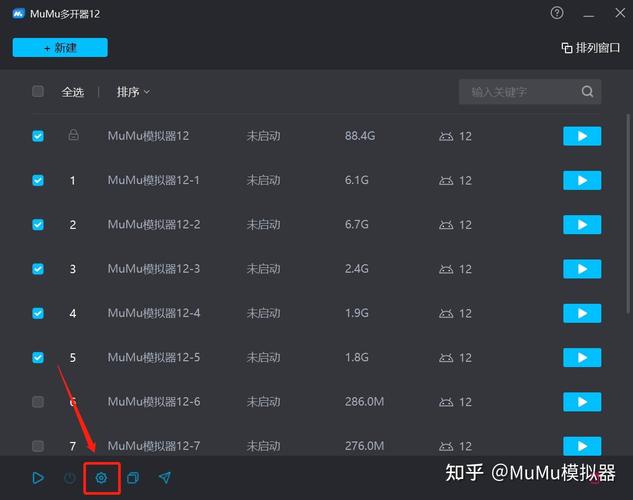Check the MuMu模拟器12-7 checkbox
This screenshot has height=500, width=633.
coord(38,446)
